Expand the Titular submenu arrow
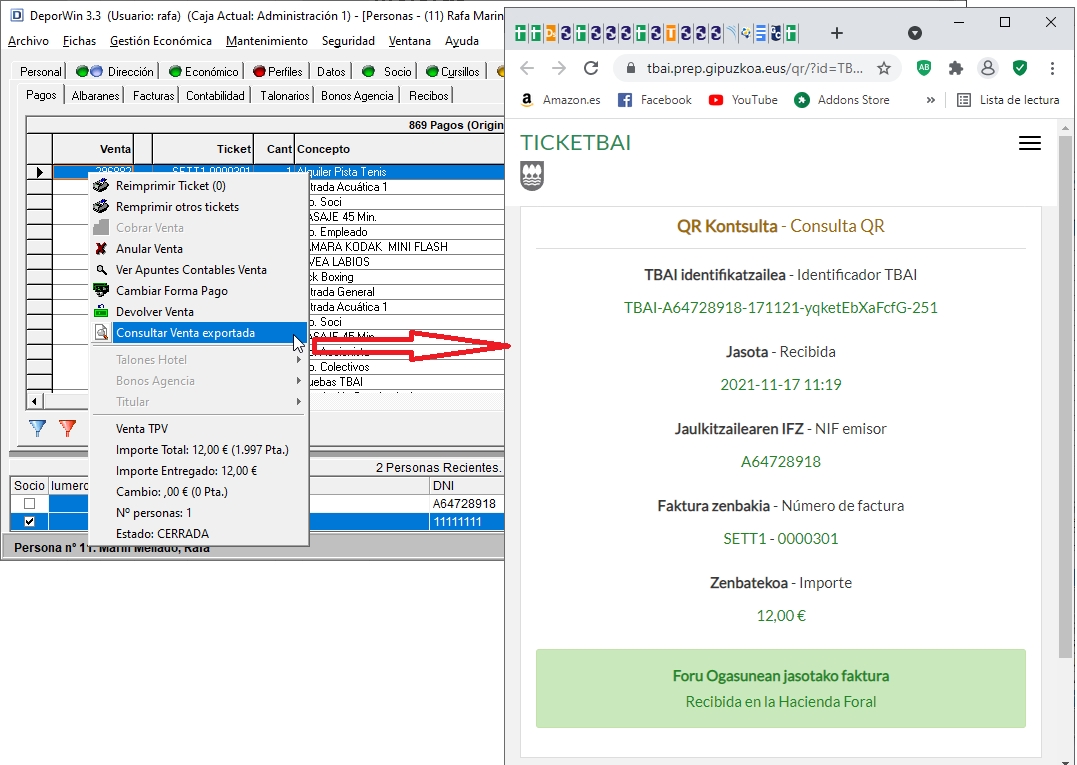Screen dimensions: 1077x765 (x=299, y=402)
